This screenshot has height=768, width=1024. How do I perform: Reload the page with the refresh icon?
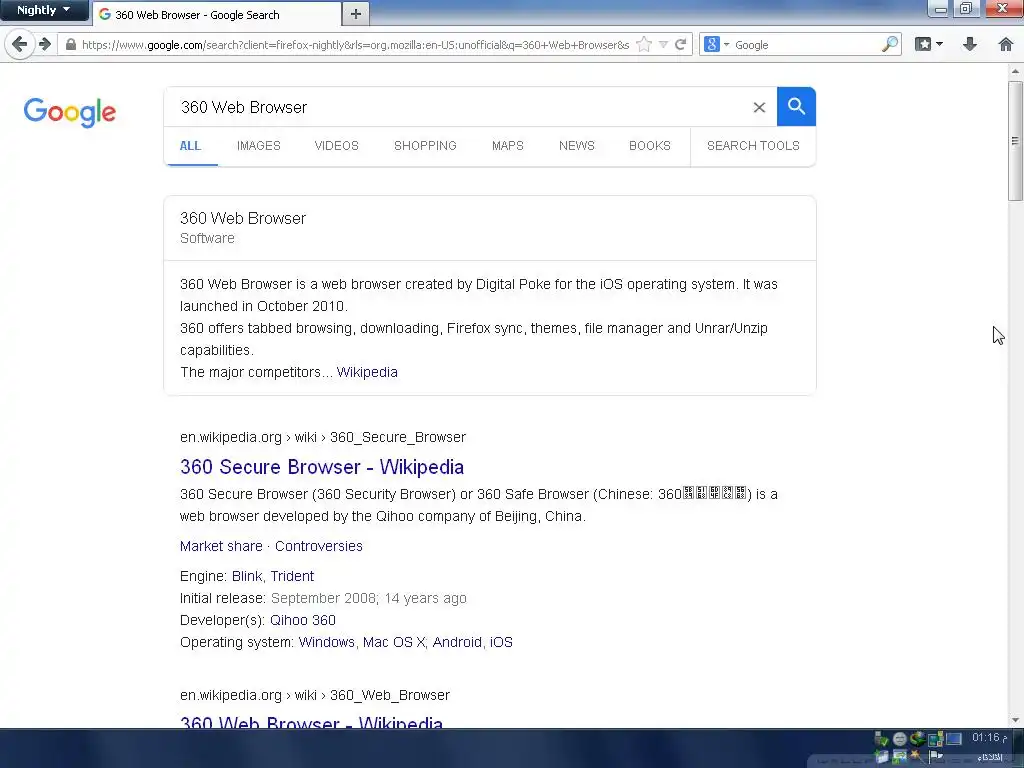pos(680,44)
